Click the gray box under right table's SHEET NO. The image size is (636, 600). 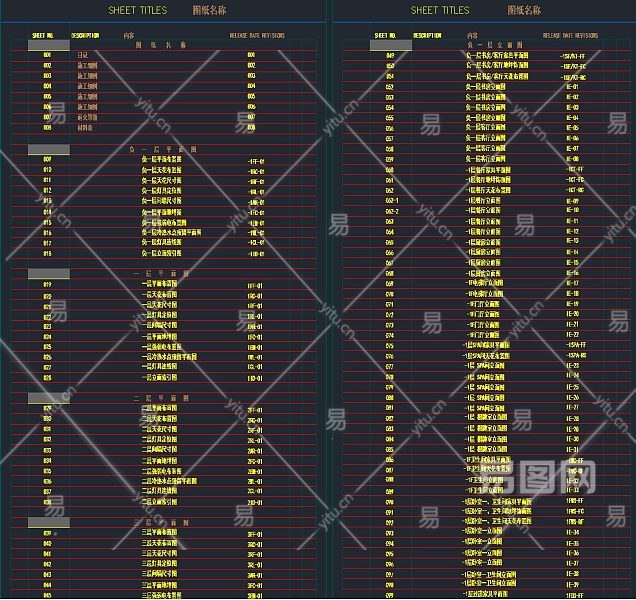click(391, 45)
